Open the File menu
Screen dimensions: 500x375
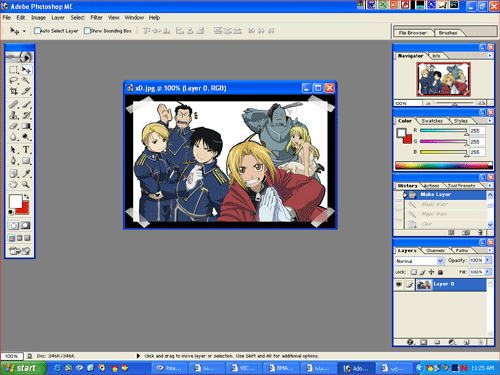(7, 18)
